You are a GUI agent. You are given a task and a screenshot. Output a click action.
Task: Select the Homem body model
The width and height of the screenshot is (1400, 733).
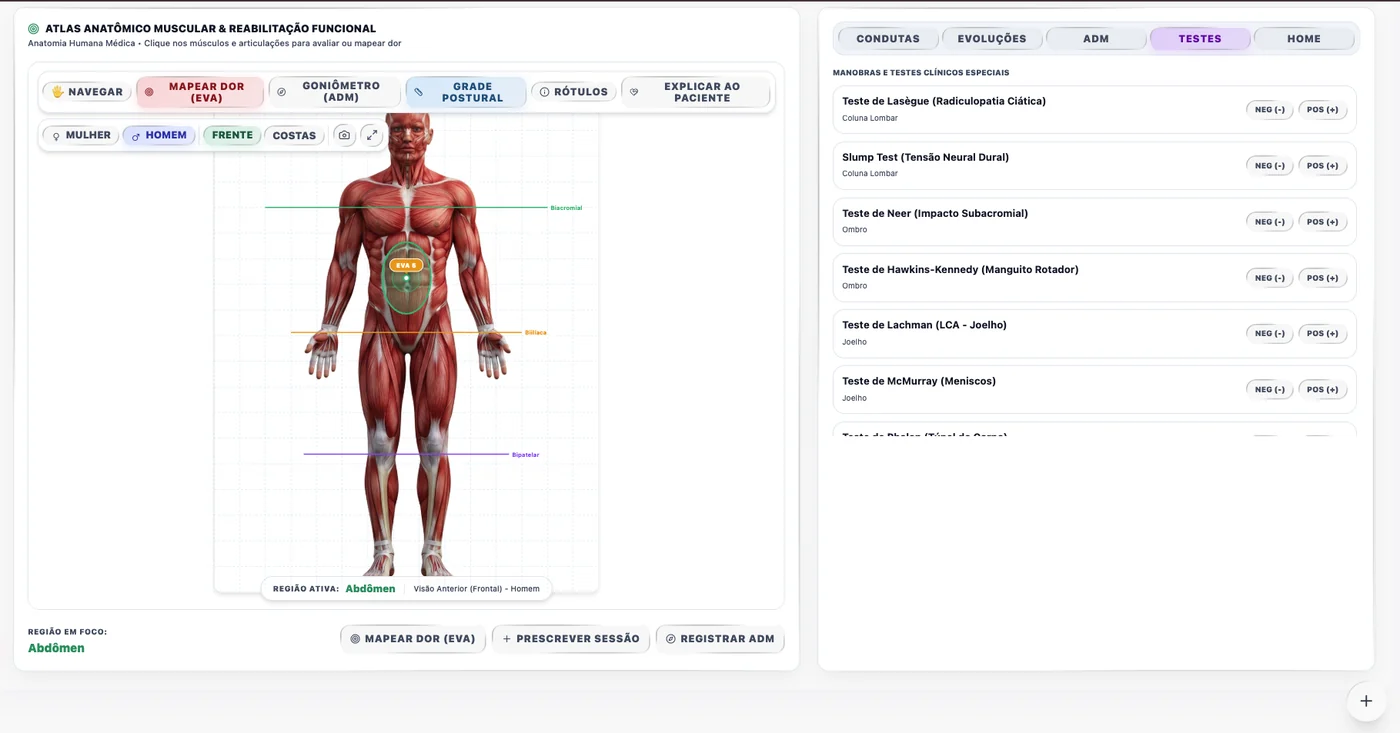pyautogui.click(x=158, y=135)
